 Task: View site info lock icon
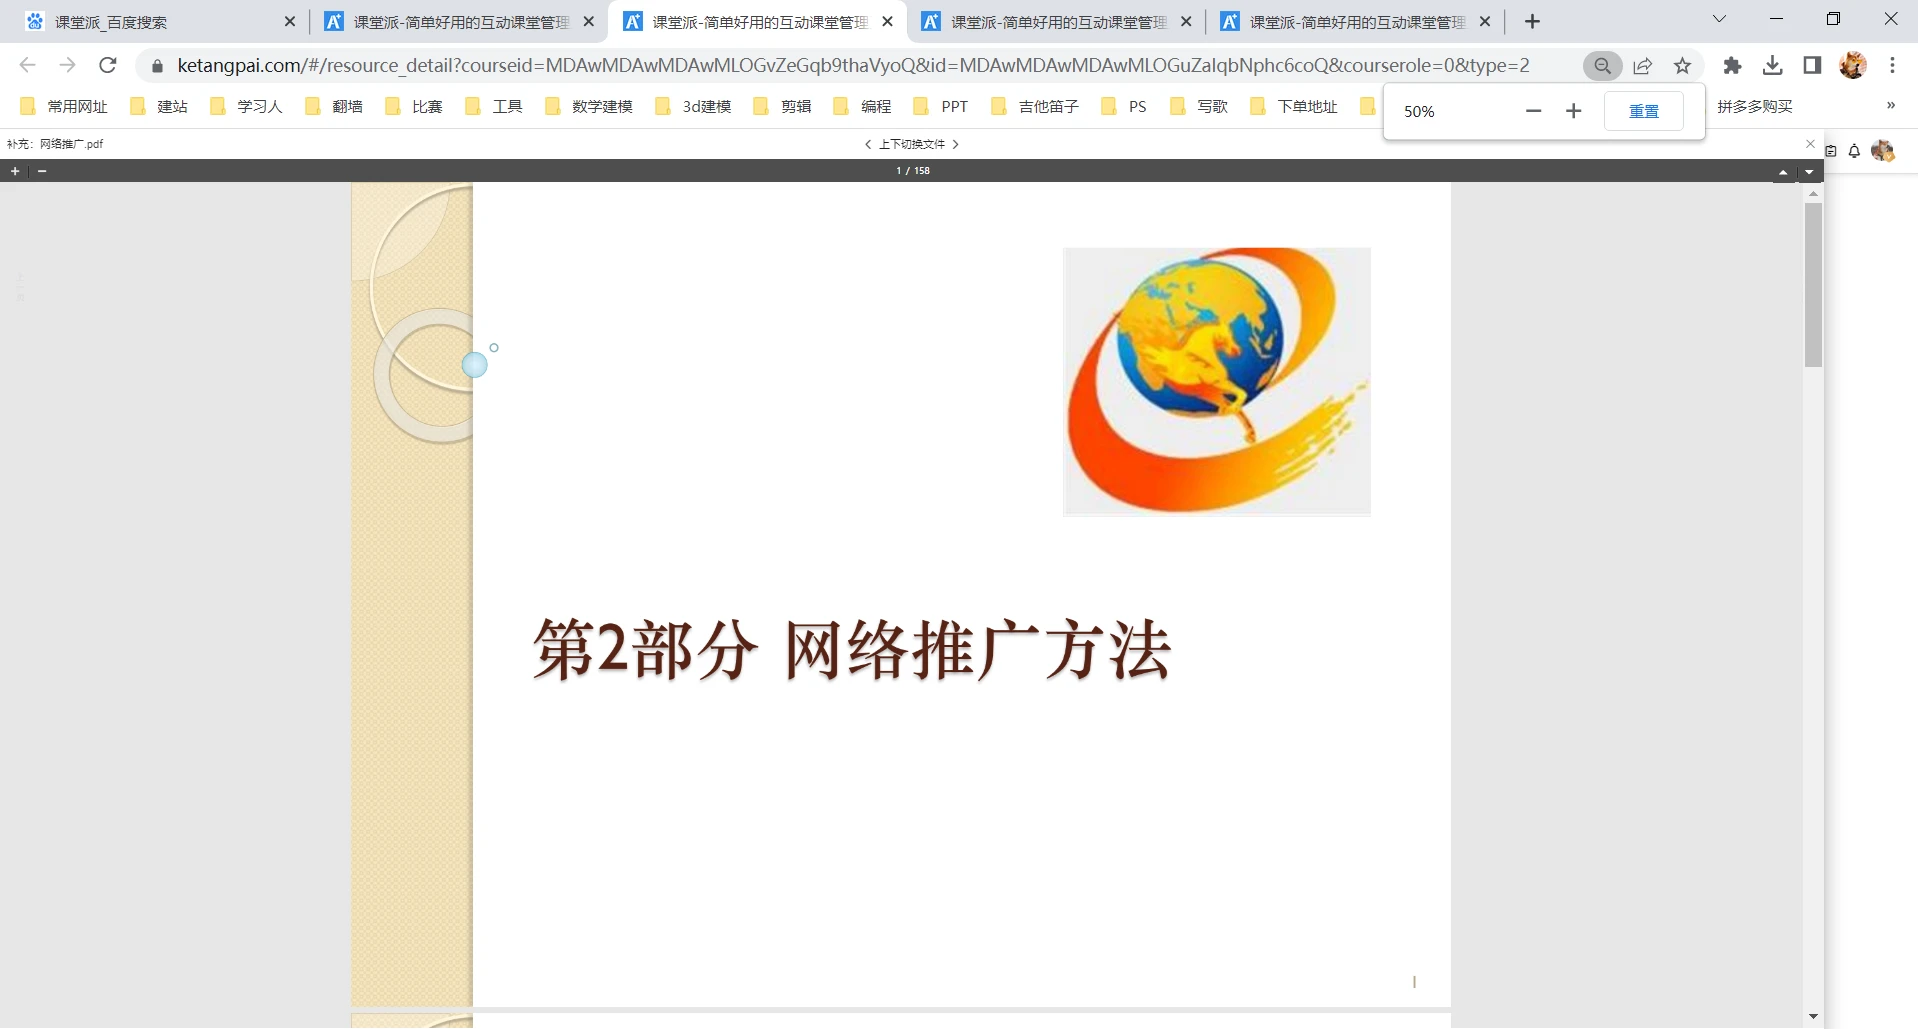(x=157, y=66)
